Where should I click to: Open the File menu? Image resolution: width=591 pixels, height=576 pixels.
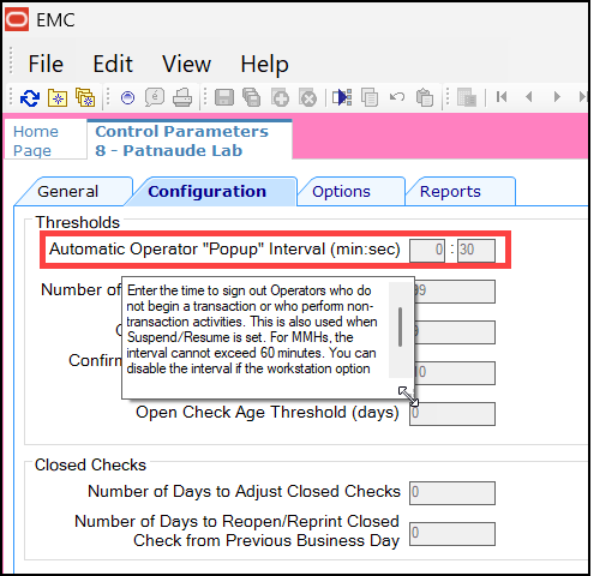coord(46,64)
